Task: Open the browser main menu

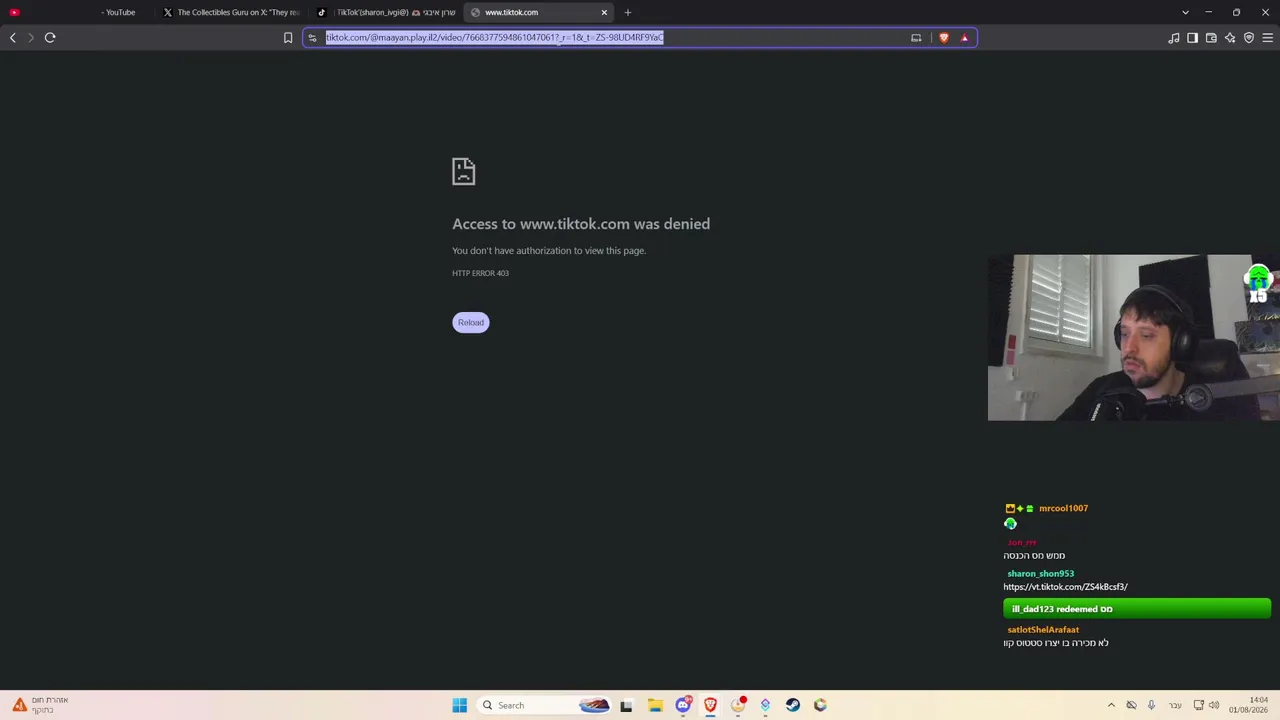Action: click(1267, 38)
